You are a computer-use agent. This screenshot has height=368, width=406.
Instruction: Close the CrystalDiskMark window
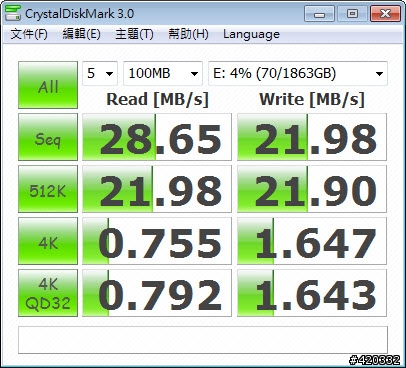click(x=385, y=14)
